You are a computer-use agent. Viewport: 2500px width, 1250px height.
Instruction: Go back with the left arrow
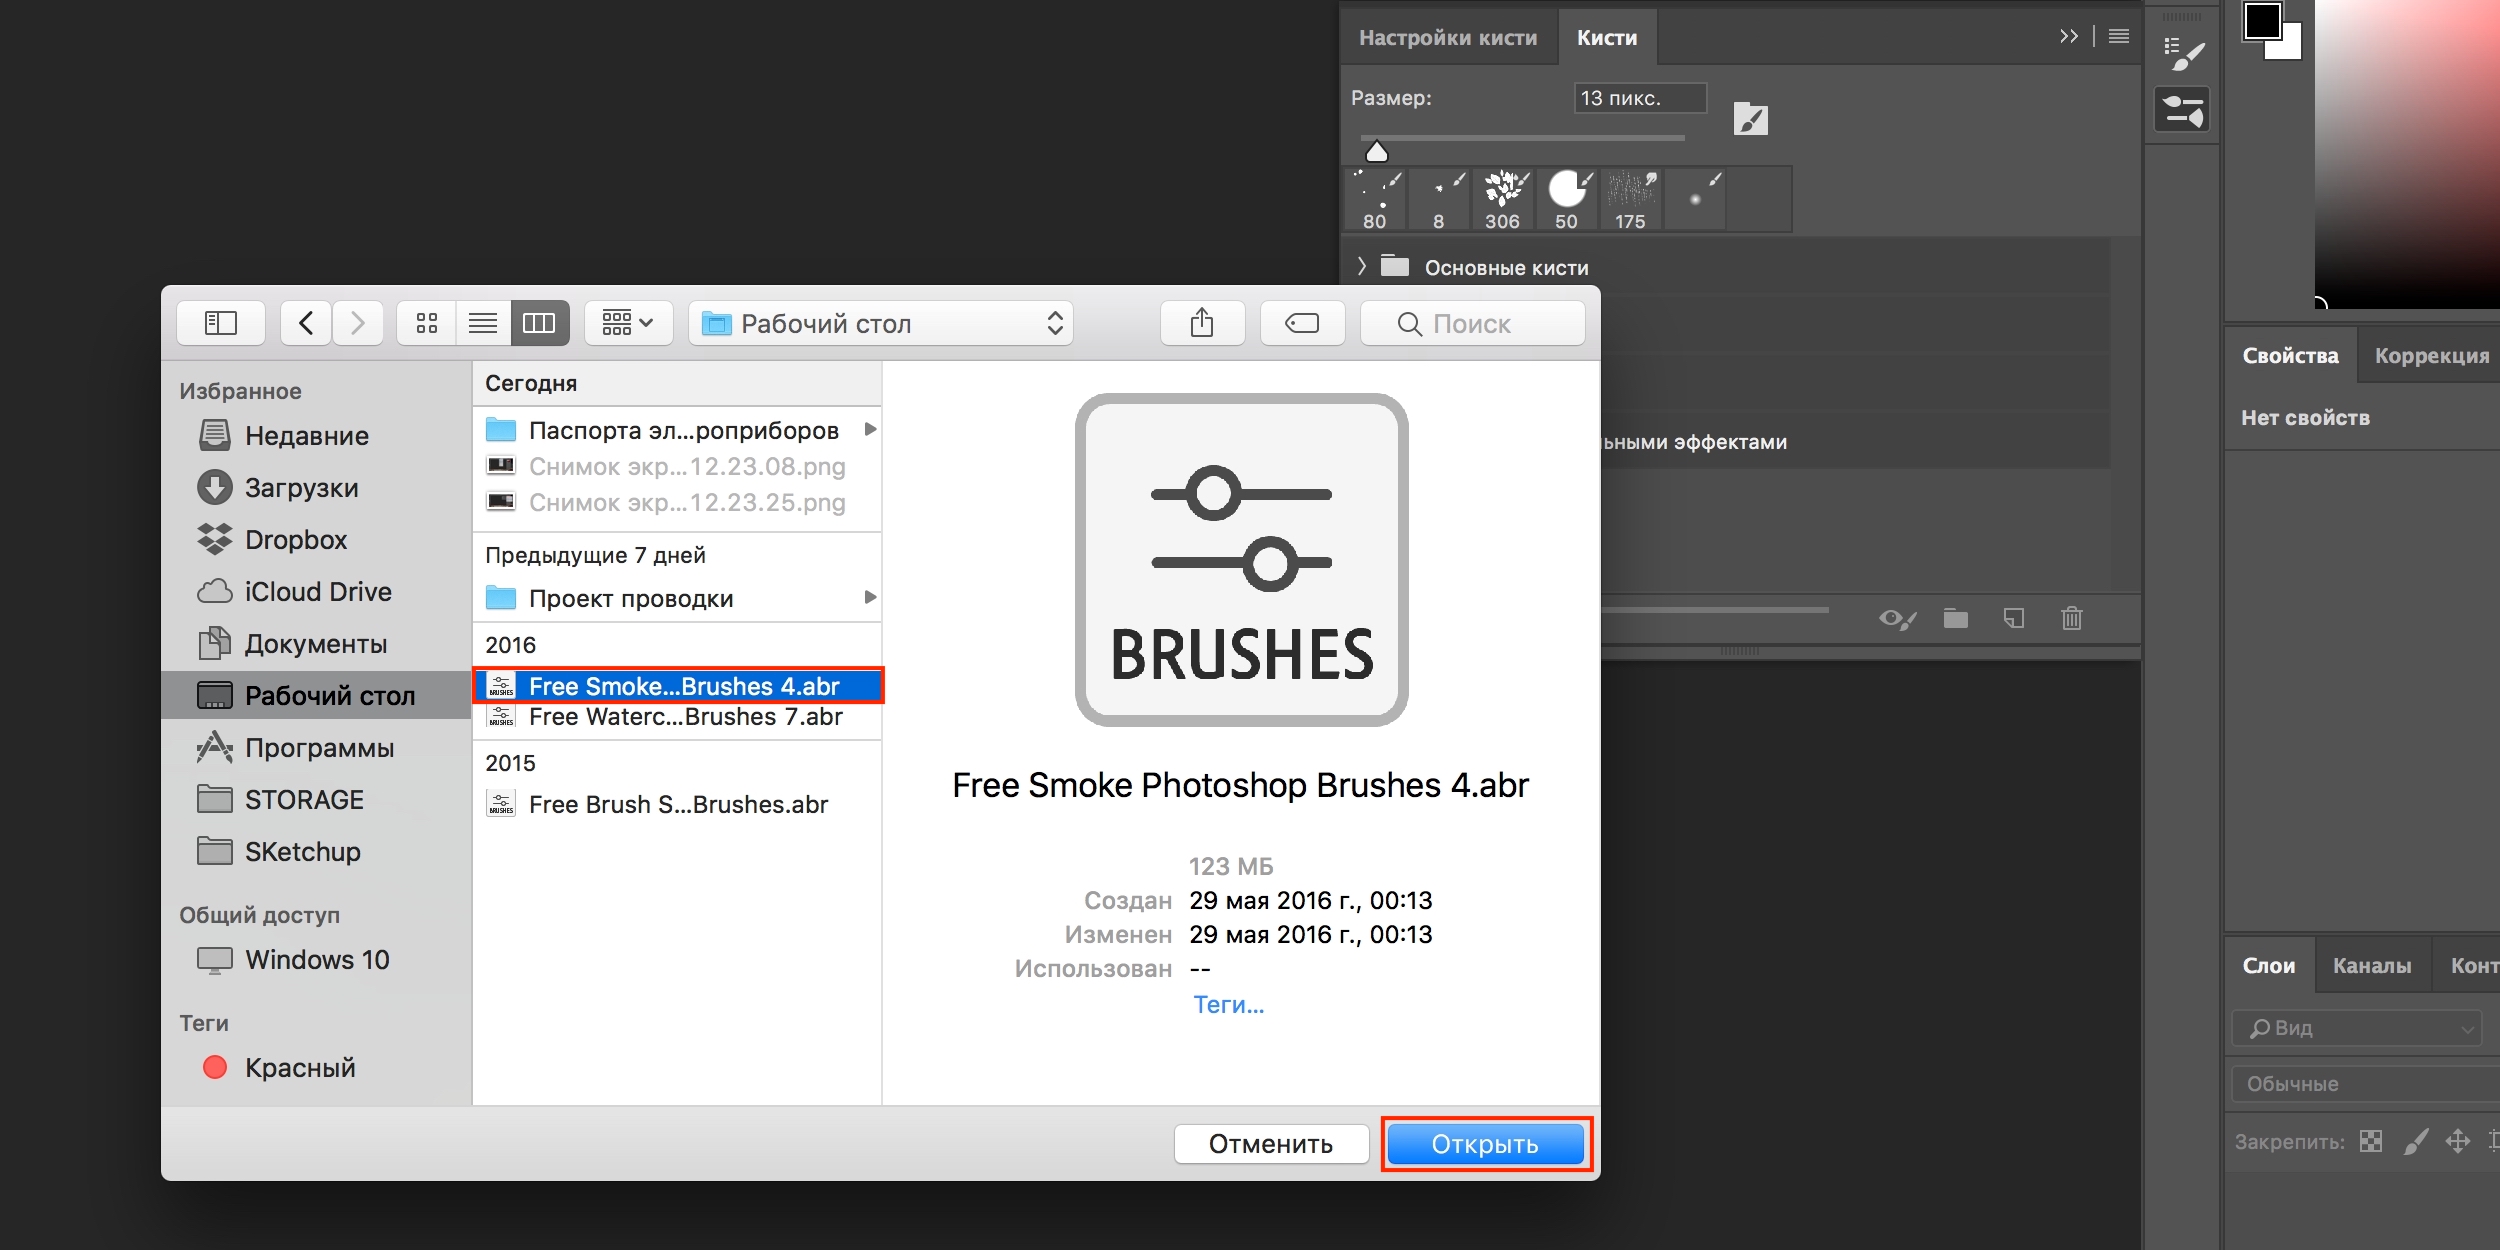click(x=306, y=323)
